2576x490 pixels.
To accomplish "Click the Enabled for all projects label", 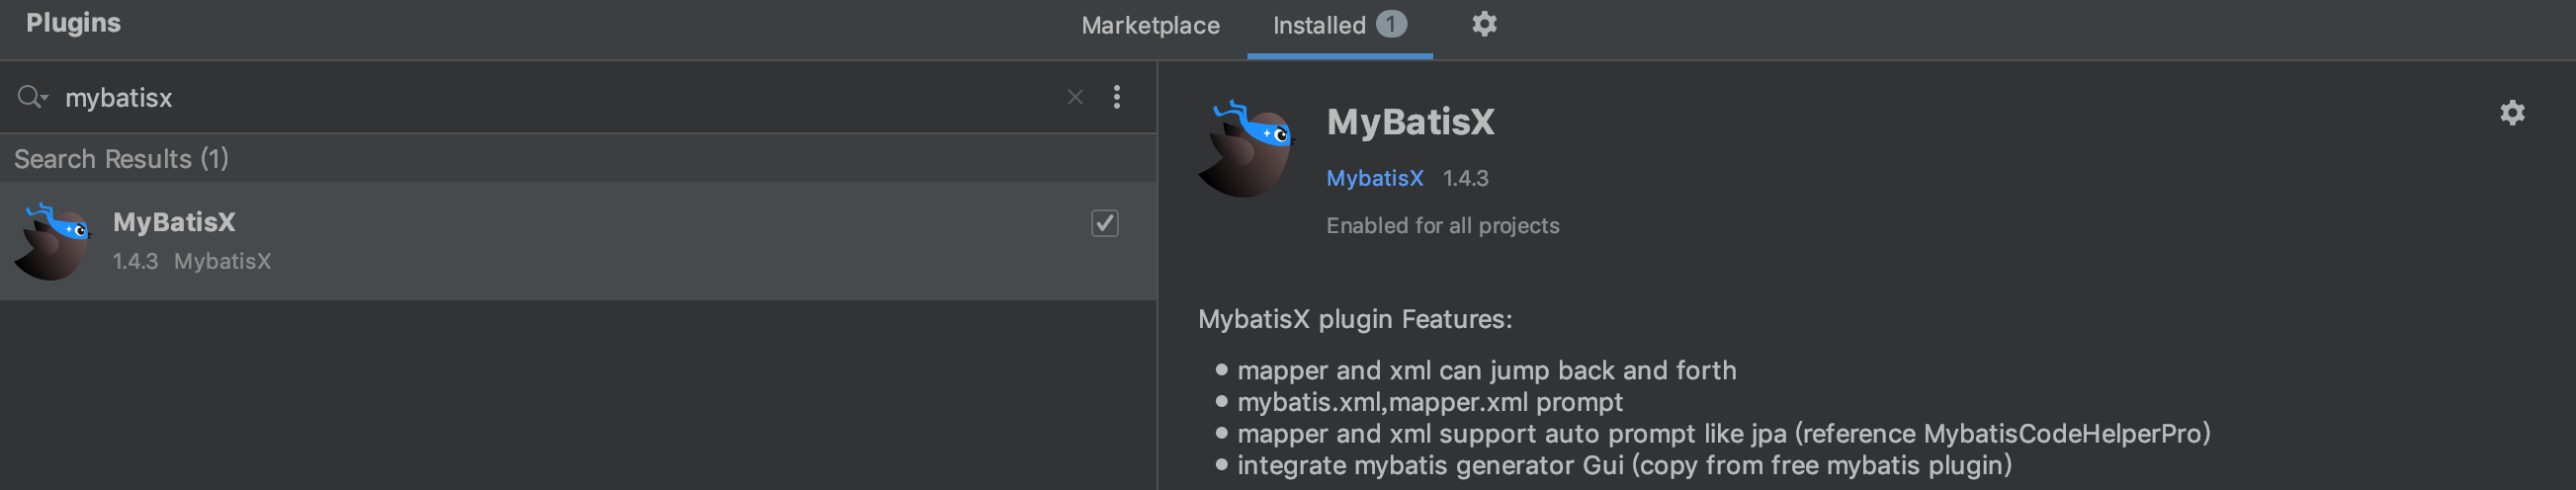I will pyautogui.click(x=1442, y=226).
